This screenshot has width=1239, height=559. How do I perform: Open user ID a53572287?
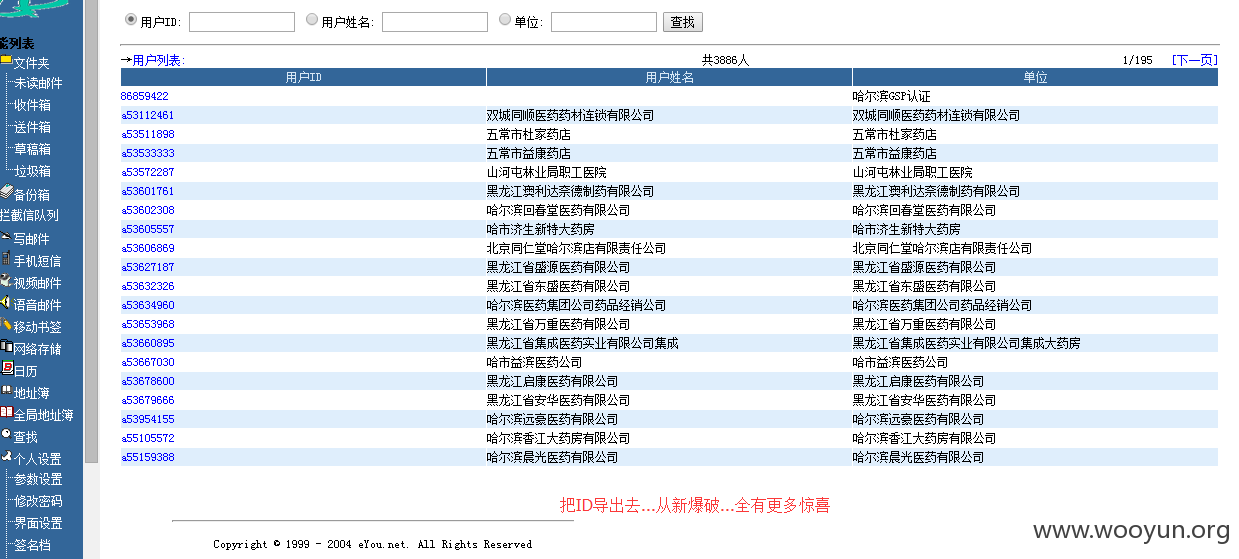148,172
